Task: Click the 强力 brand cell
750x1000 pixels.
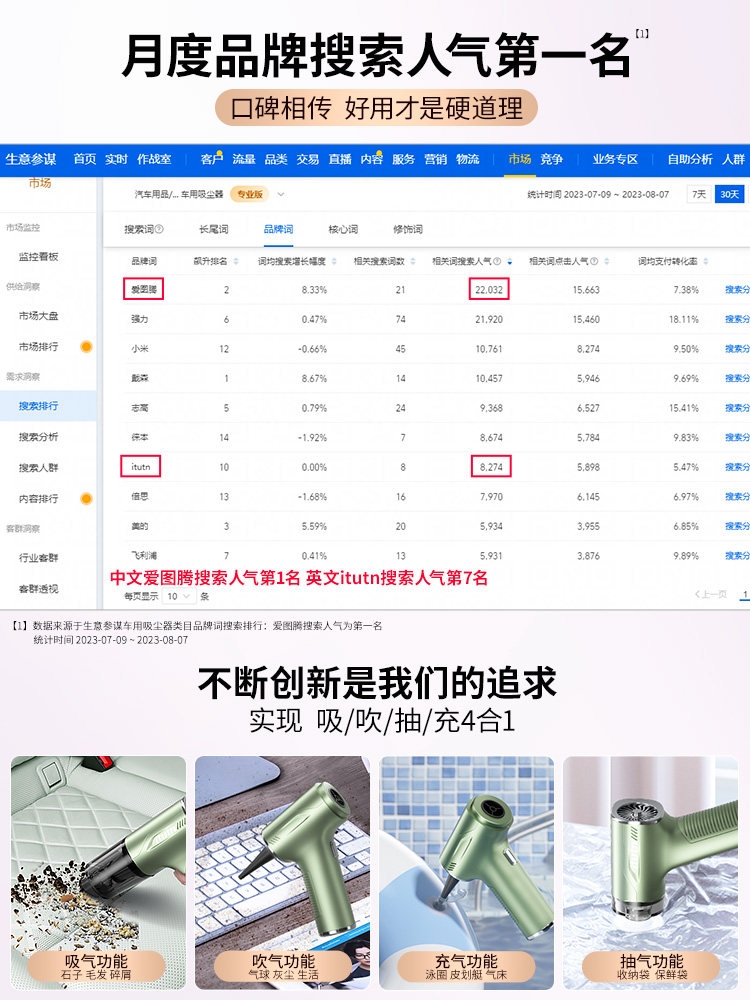Action: (x=140, y=319)
